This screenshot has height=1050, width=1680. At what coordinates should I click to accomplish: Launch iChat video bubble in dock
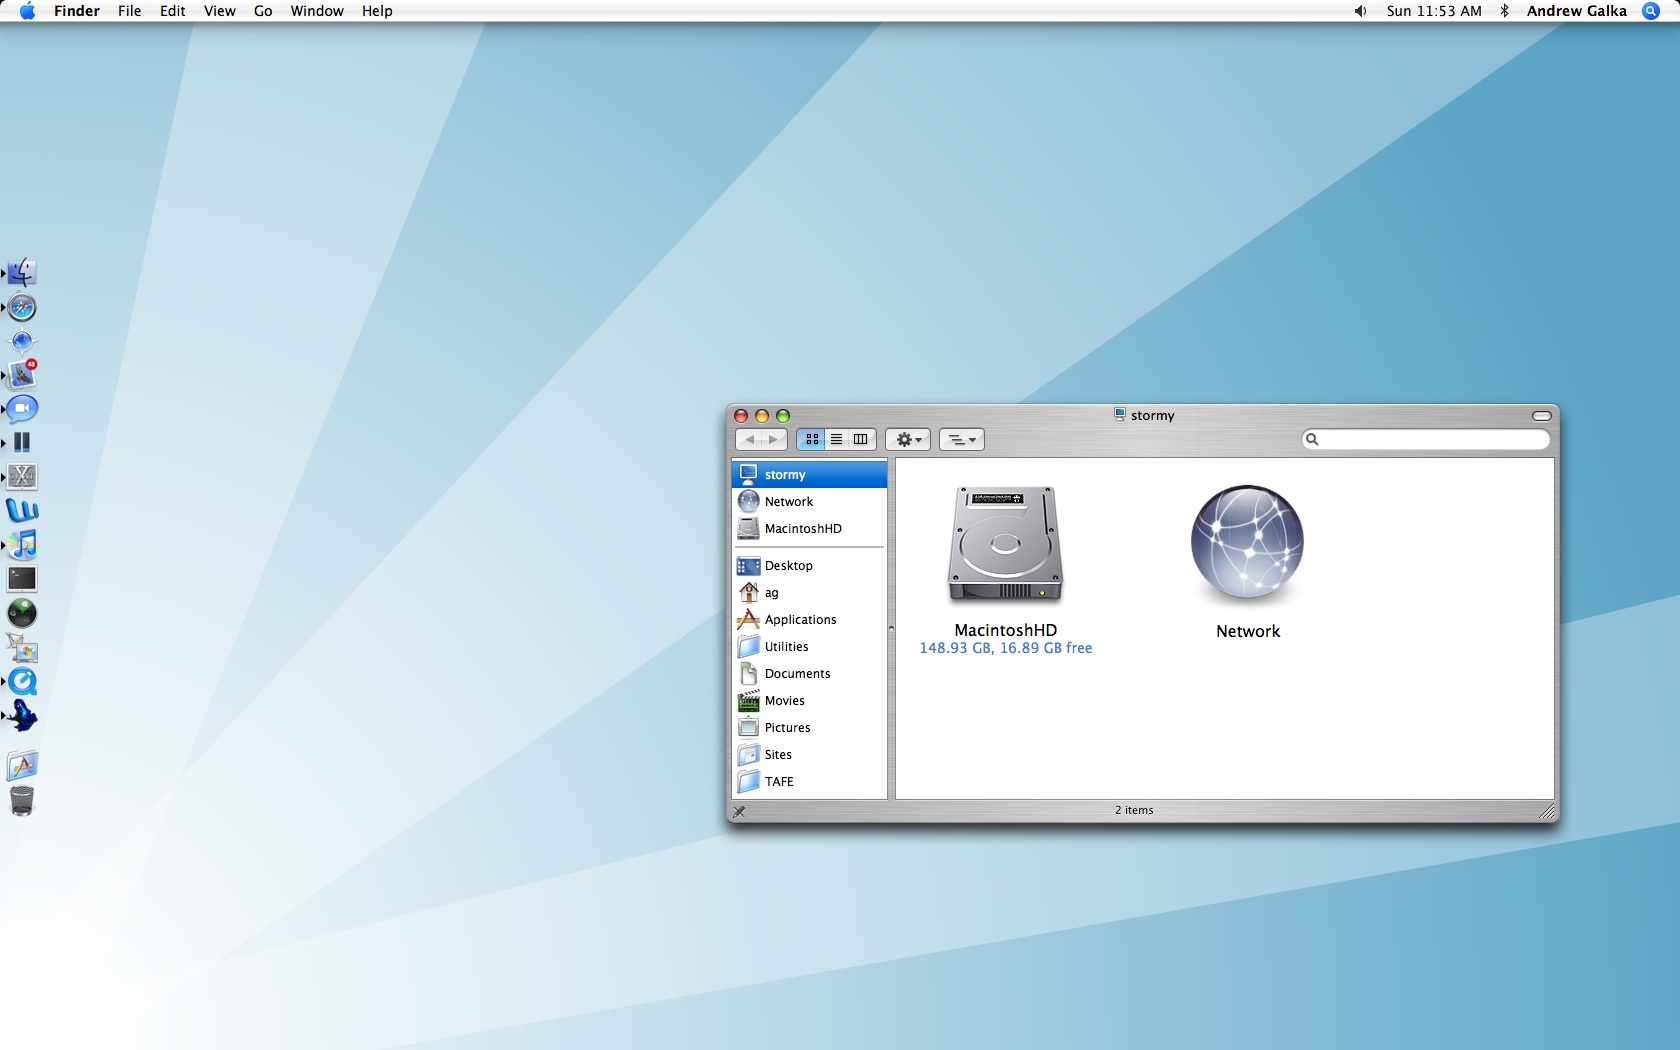(x=22, y=409)
